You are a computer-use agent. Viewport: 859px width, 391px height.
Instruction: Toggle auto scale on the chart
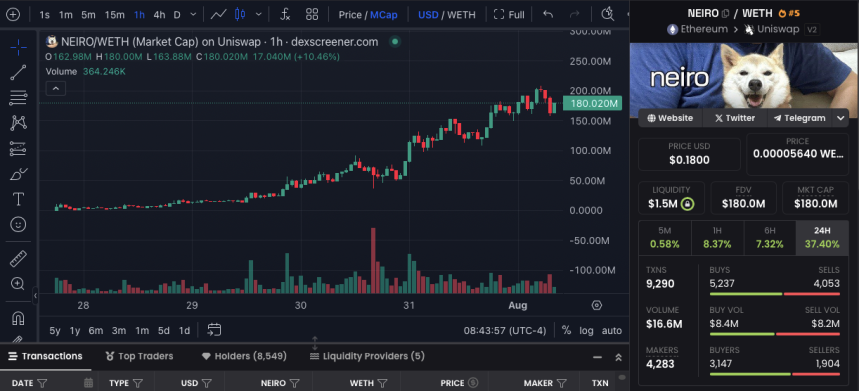click(x=611, y=330)
